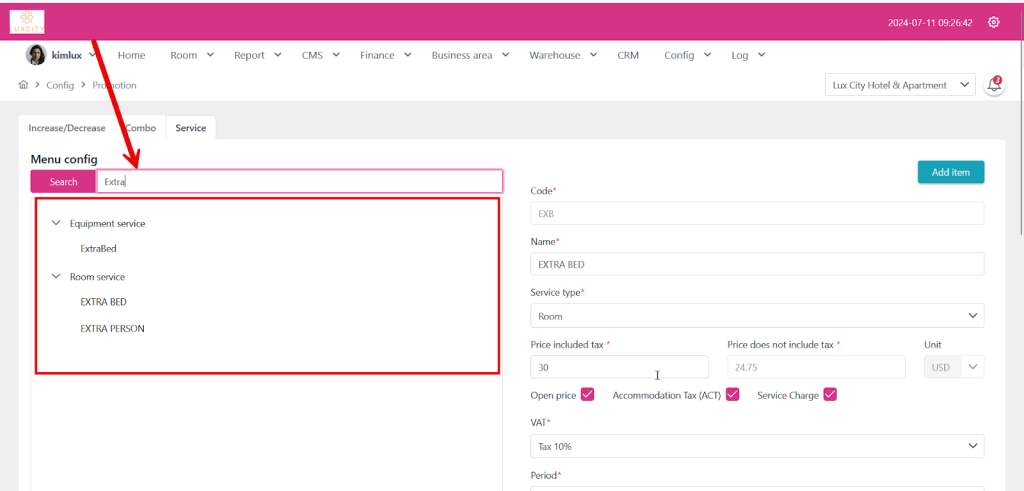The image size is (1024, 491).
Task: Open notifications bell icon
Action: tap(994, 85)
